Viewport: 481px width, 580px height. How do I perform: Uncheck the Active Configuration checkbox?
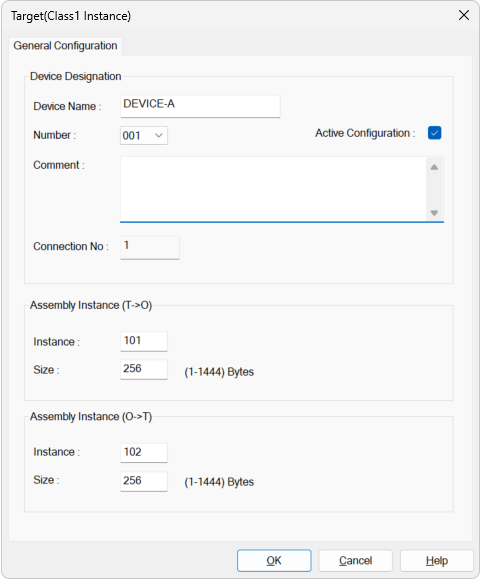pyautogui.click(x=434, y=133)
